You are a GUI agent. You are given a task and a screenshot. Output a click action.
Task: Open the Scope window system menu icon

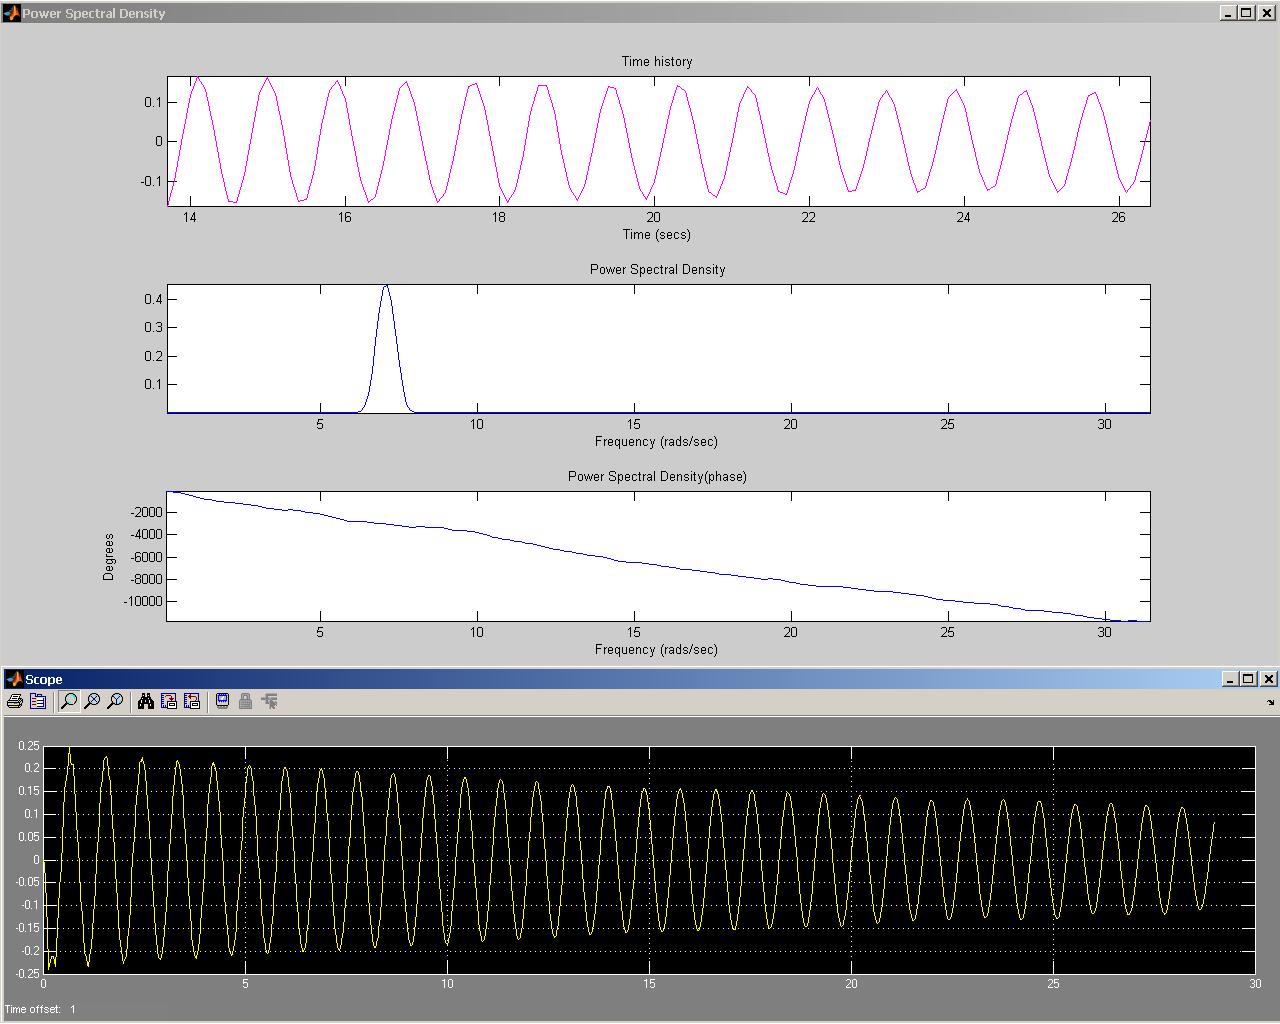pos(14,679)
